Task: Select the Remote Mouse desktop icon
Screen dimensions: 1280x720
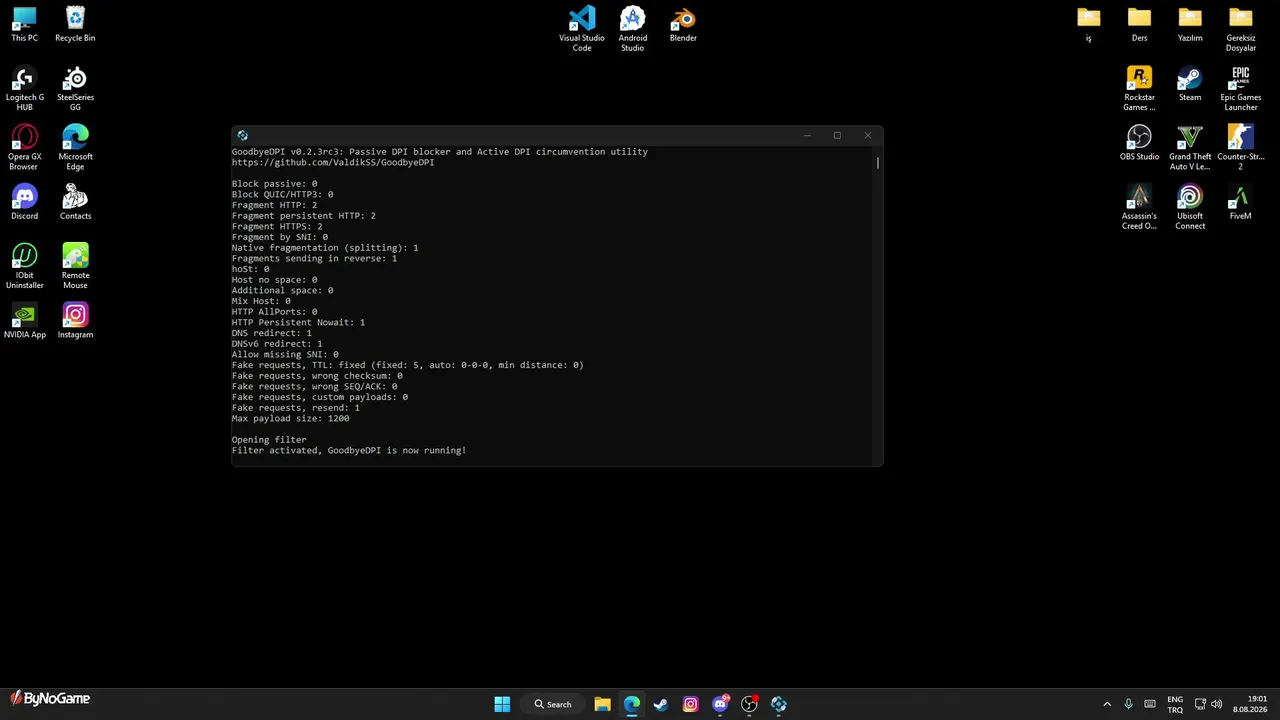Action: tap(75, 267)
